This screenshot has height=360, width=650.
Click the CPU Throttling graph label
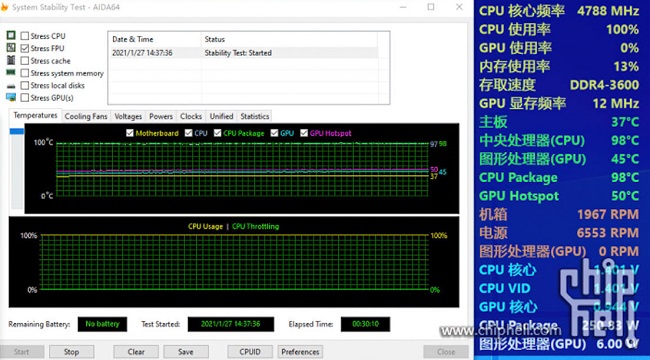(x=255, y=226)
